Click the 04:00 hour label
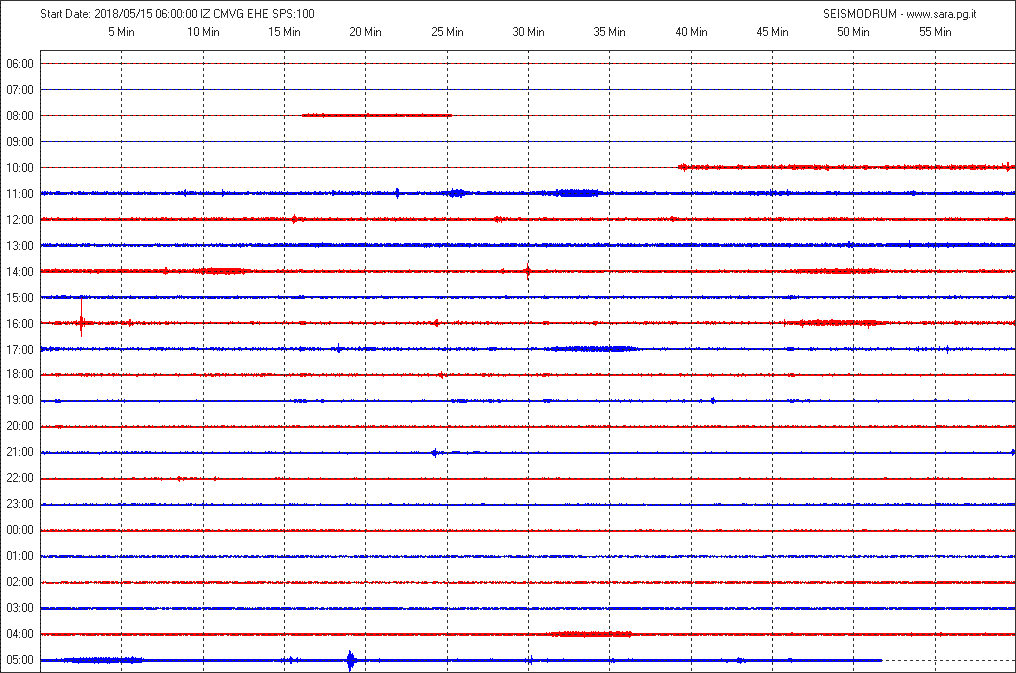Viewport: 1016px width, 673px height. [x=20, y=633]
